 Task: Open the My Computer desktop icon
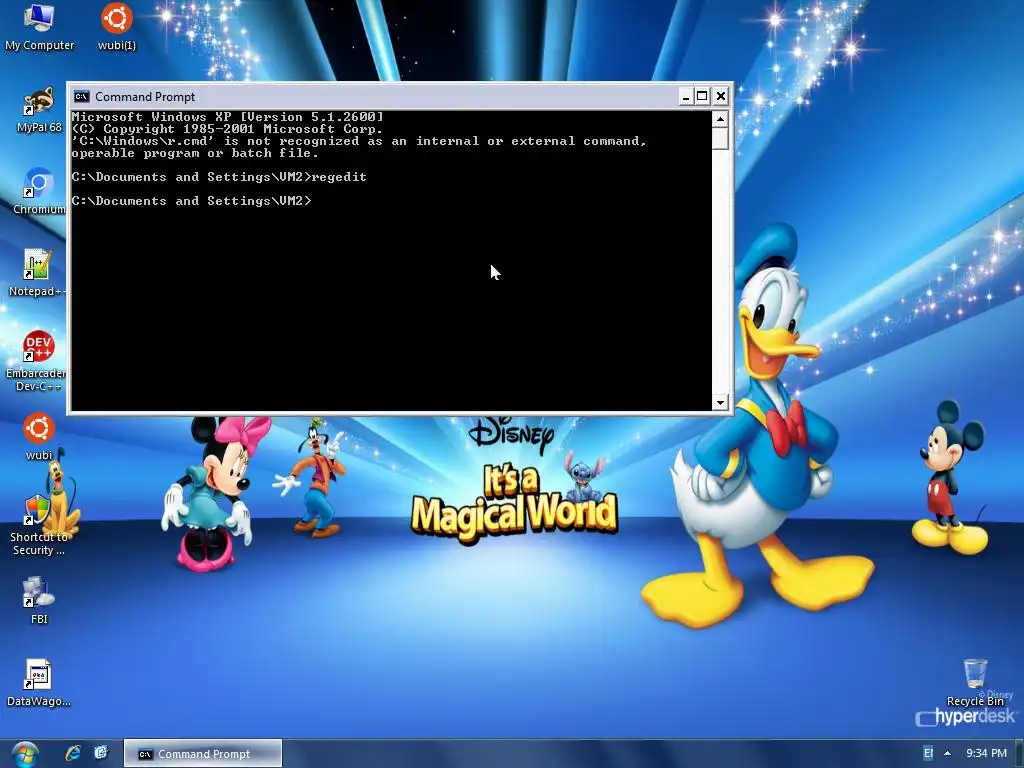tap(39, 27)
